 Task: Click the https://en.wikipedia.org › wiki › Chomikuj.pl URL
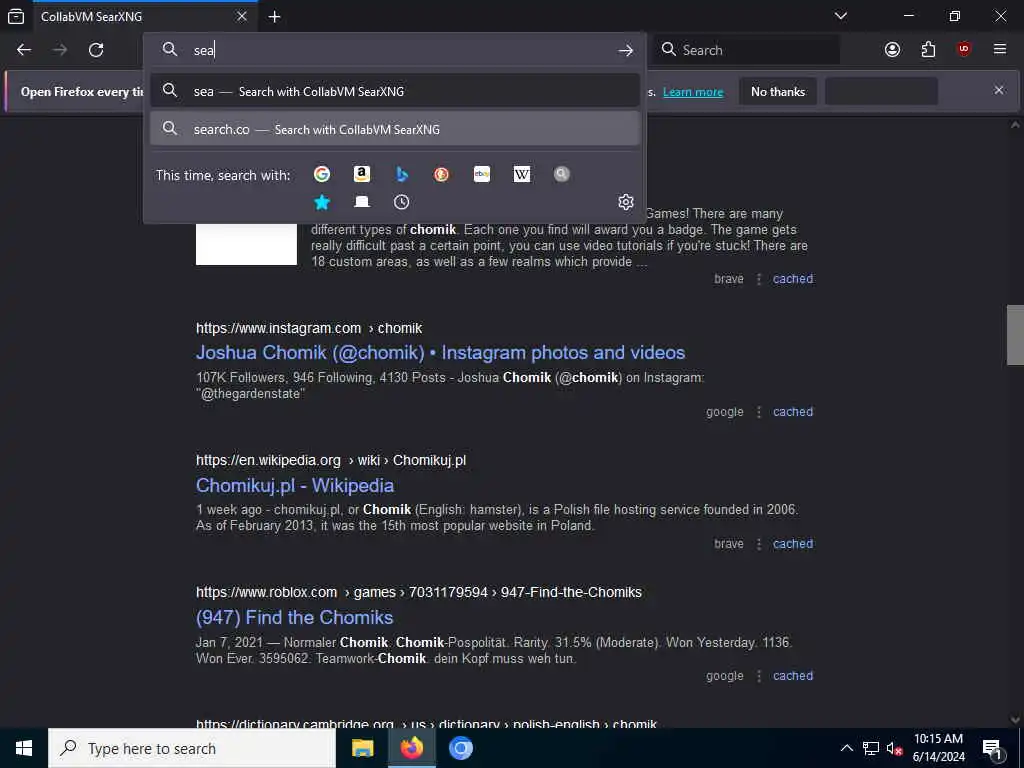point(331,460)
